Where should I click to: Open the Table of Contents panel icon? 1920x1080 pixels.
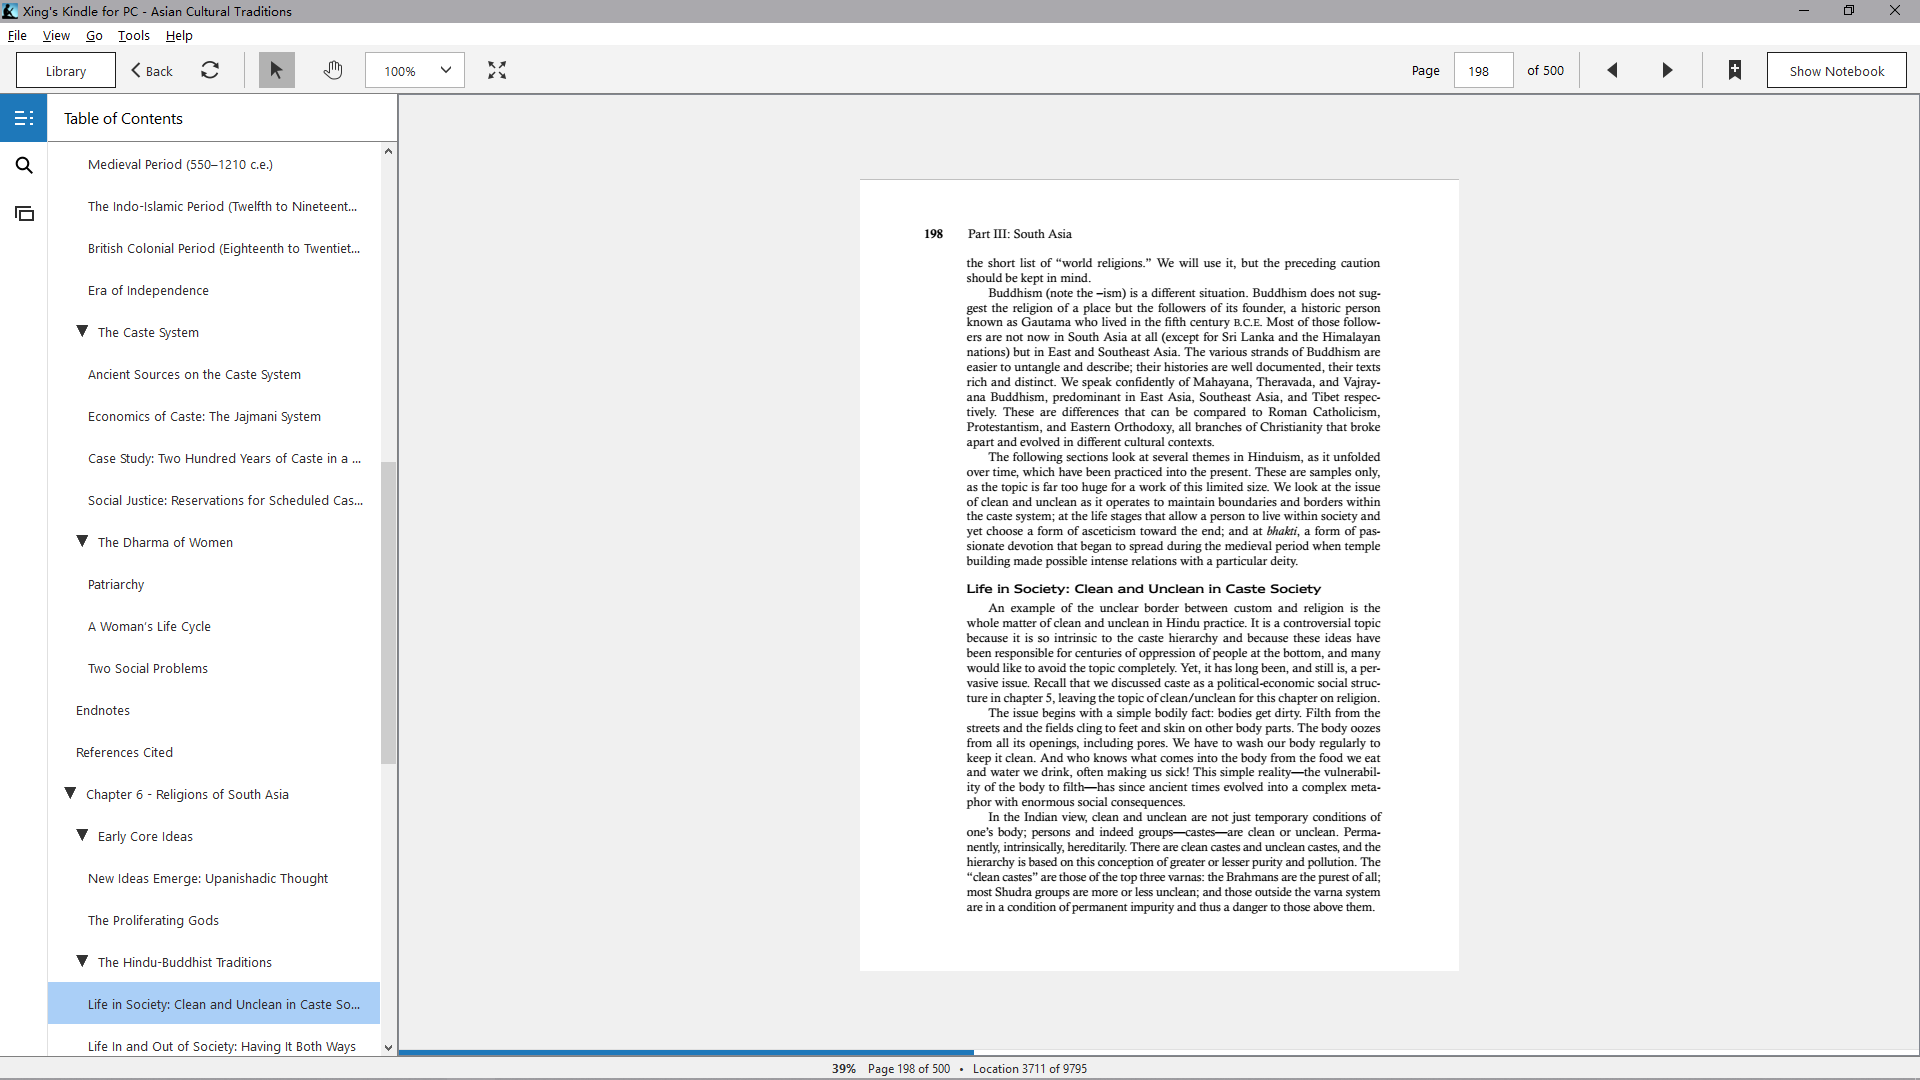click(24, 118)
